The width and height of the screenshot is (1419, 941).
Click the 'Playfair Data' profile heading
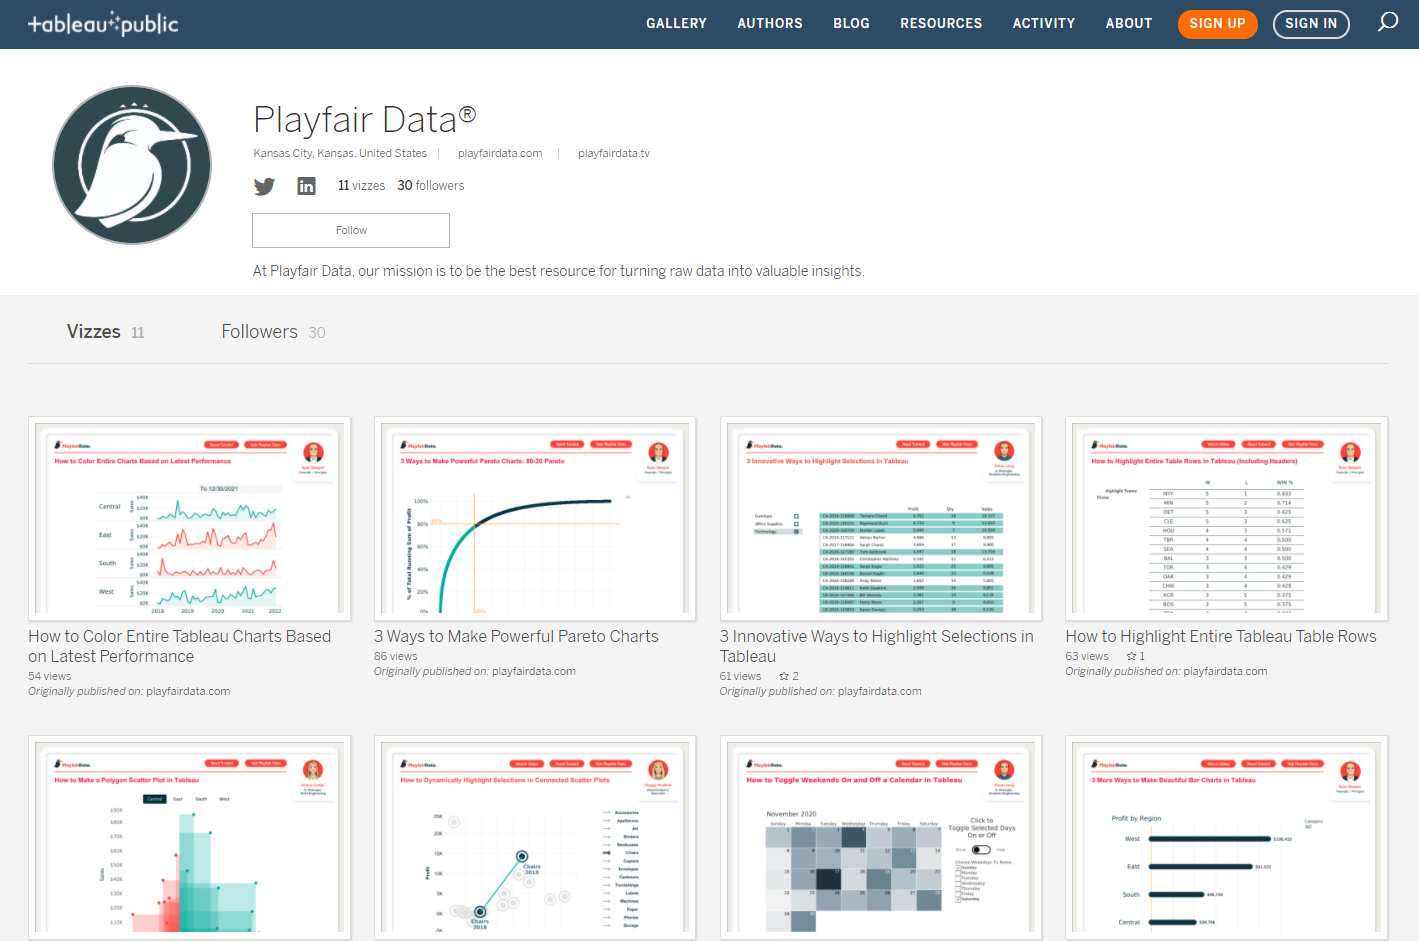[365, 120]
